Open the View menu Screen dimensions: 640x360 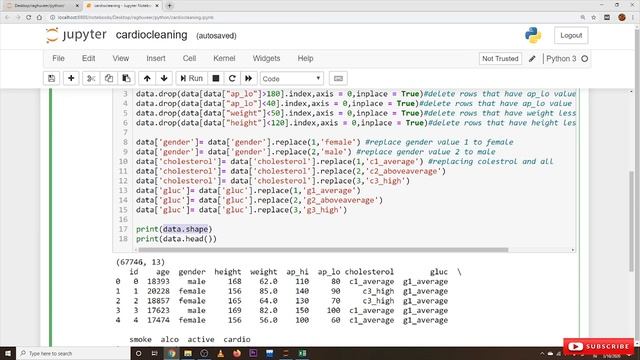coord(120,58)
